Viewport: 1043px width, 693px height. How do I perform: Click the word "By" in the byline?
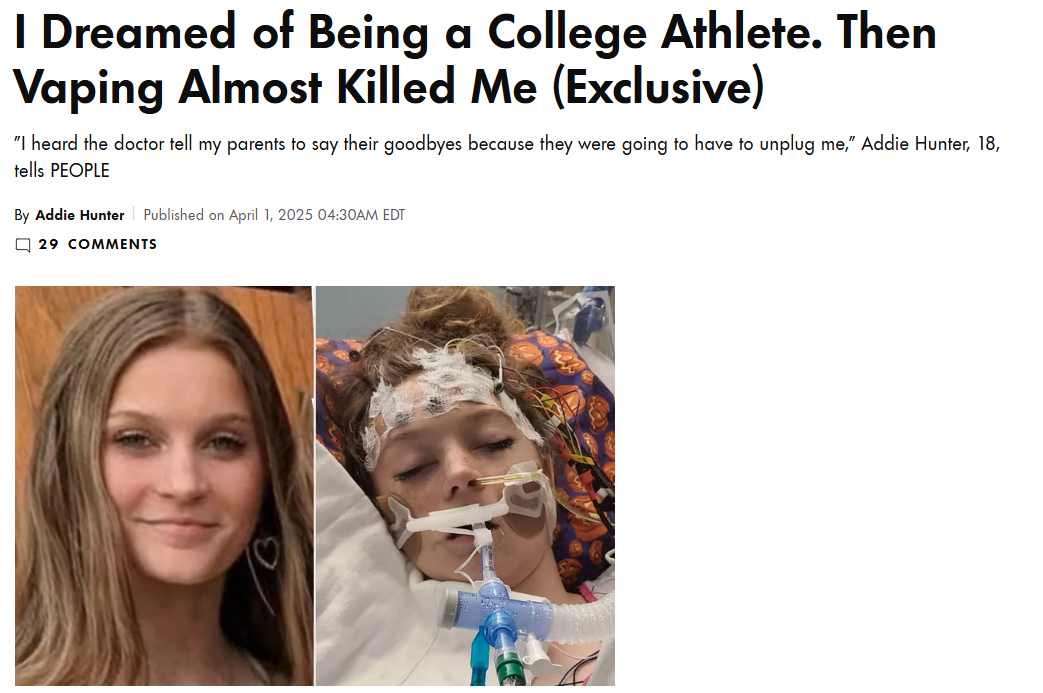[22, 215]
